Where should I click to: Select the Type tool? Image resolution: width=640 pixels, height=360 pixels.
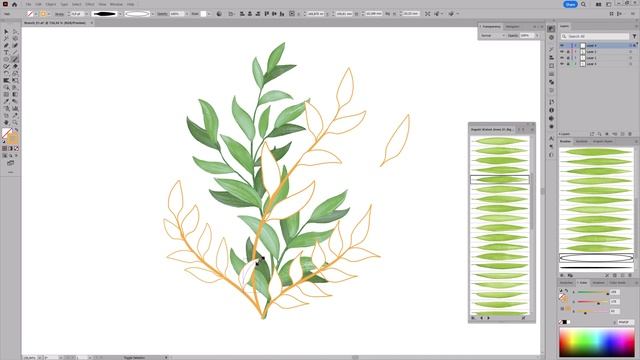6,52
